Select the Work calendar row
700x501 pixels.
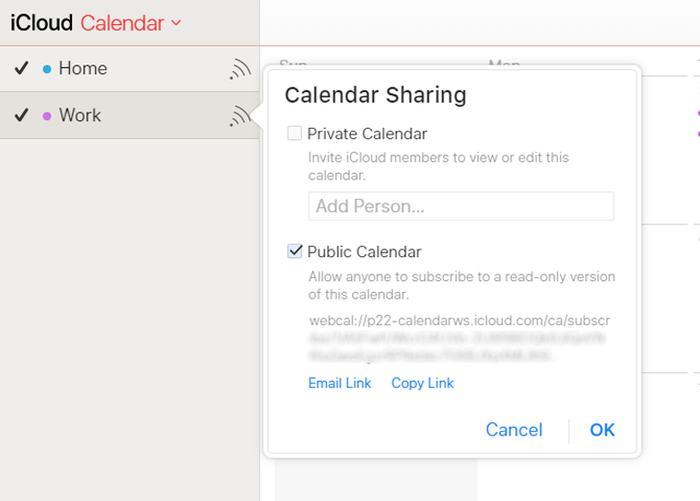129,116
